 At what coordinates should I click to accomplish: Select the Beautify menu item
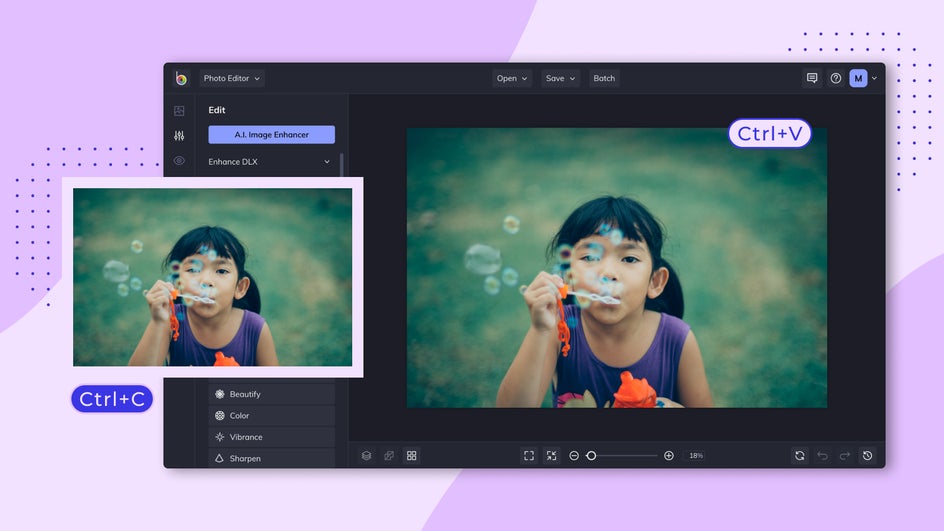click(272, 394)
